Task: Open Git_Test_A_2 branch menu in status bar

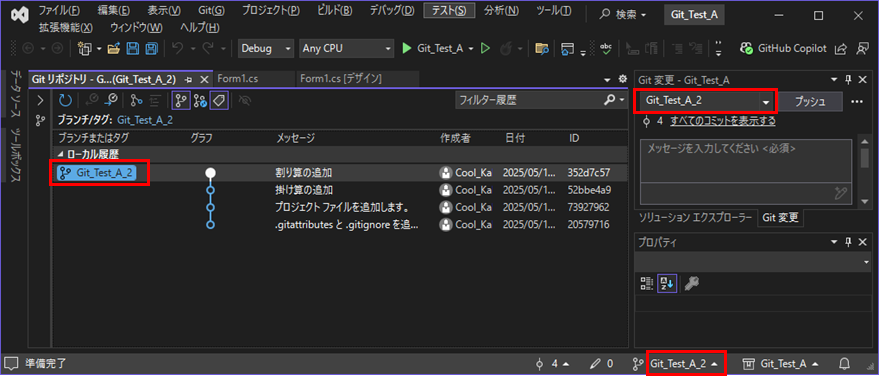Action: coord(683,364)
